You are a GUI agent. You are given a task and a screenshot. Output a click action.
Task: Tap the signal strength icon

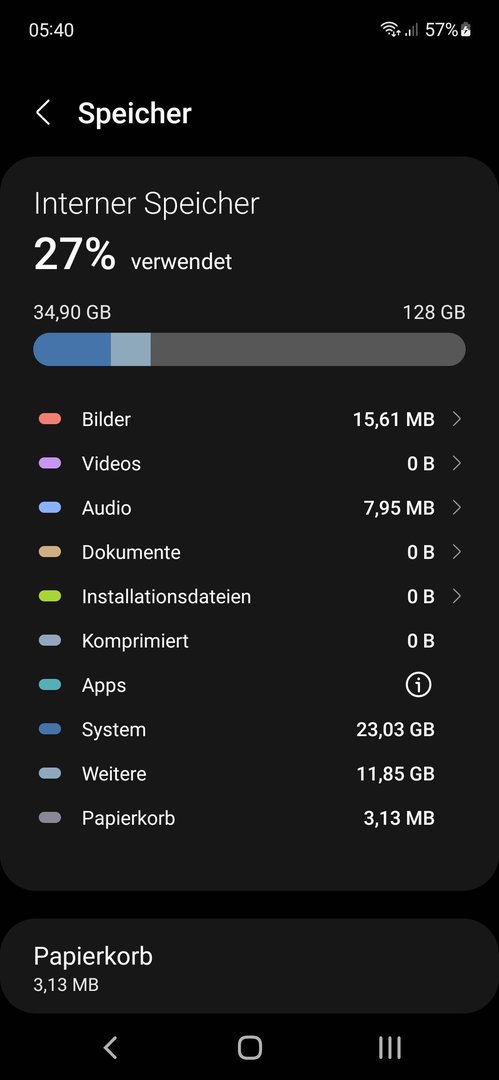[x=411, y=30]
